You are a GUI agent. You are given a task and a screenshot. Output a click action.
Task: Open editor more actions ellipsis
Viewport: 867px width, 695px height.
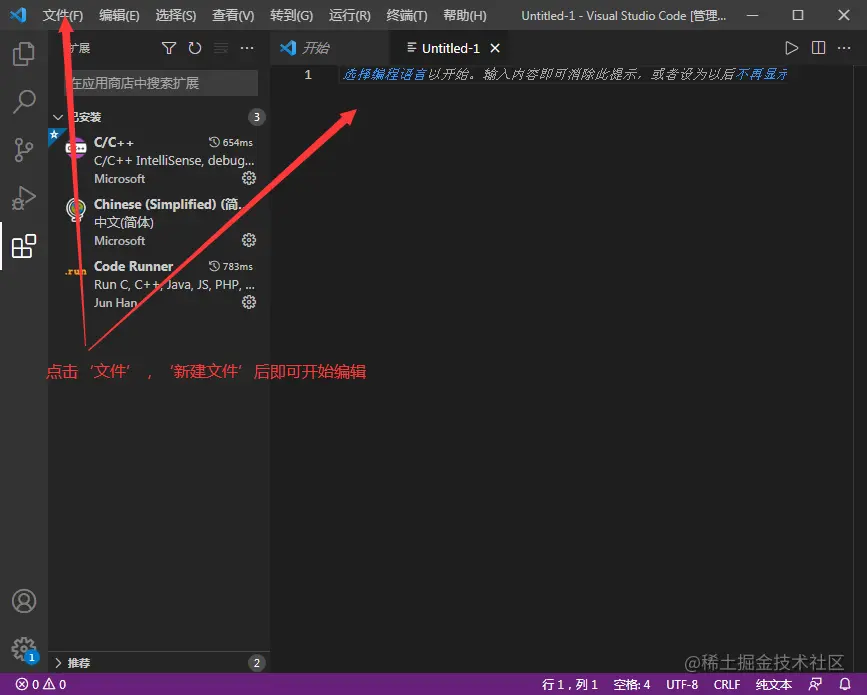pos(844,48)
